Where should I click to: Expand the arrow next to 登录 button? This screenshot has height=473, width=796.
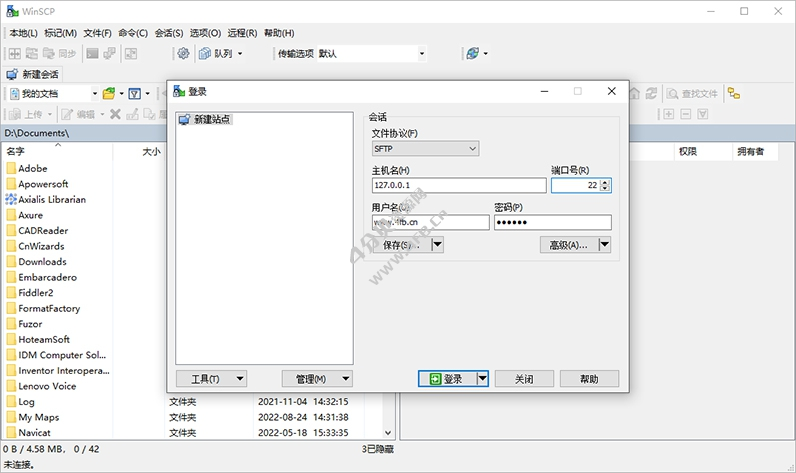482,379
